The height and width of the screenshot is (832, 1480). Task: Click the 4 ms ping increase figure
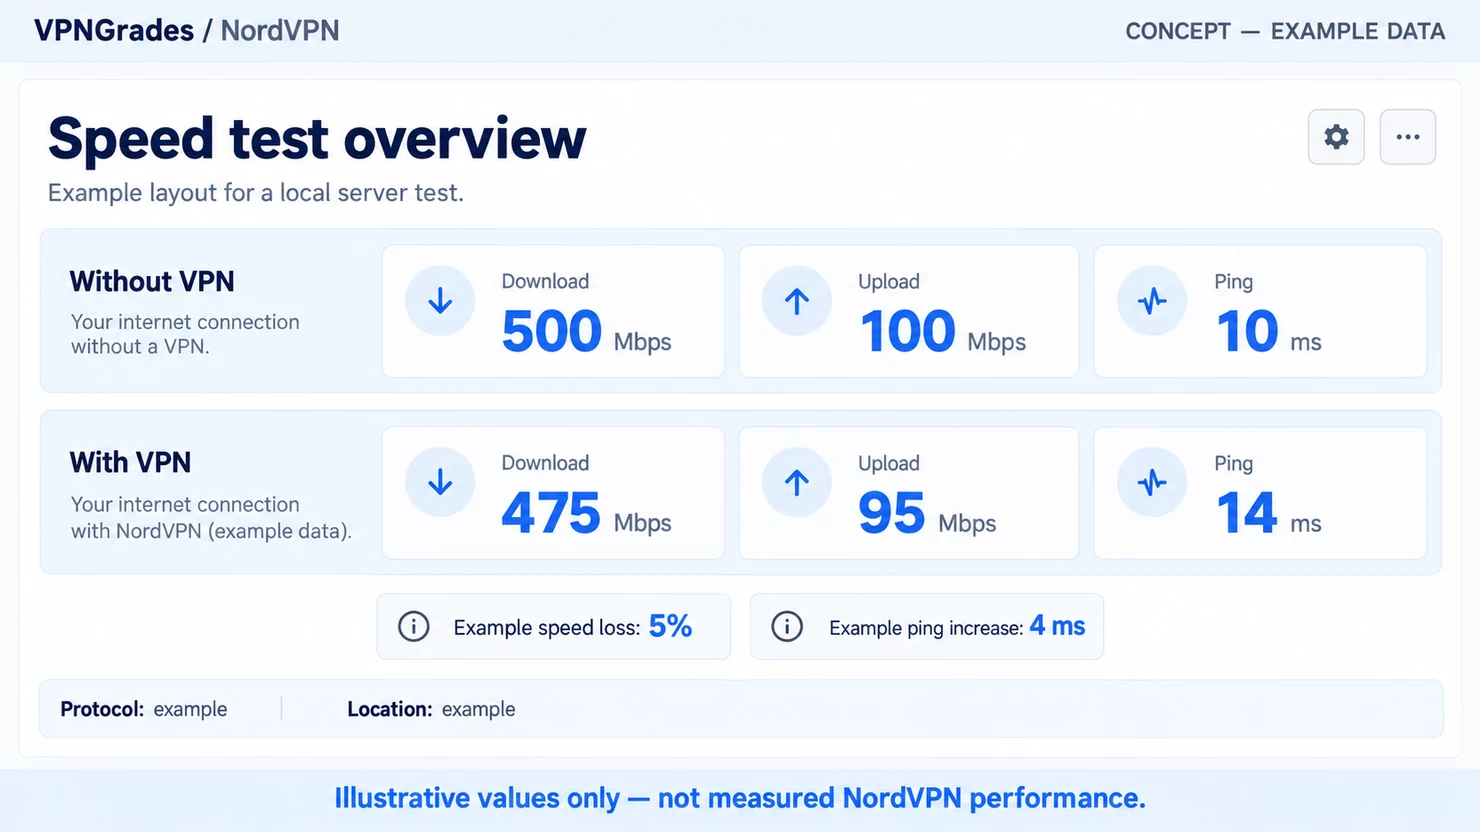tap(1057, 626)
